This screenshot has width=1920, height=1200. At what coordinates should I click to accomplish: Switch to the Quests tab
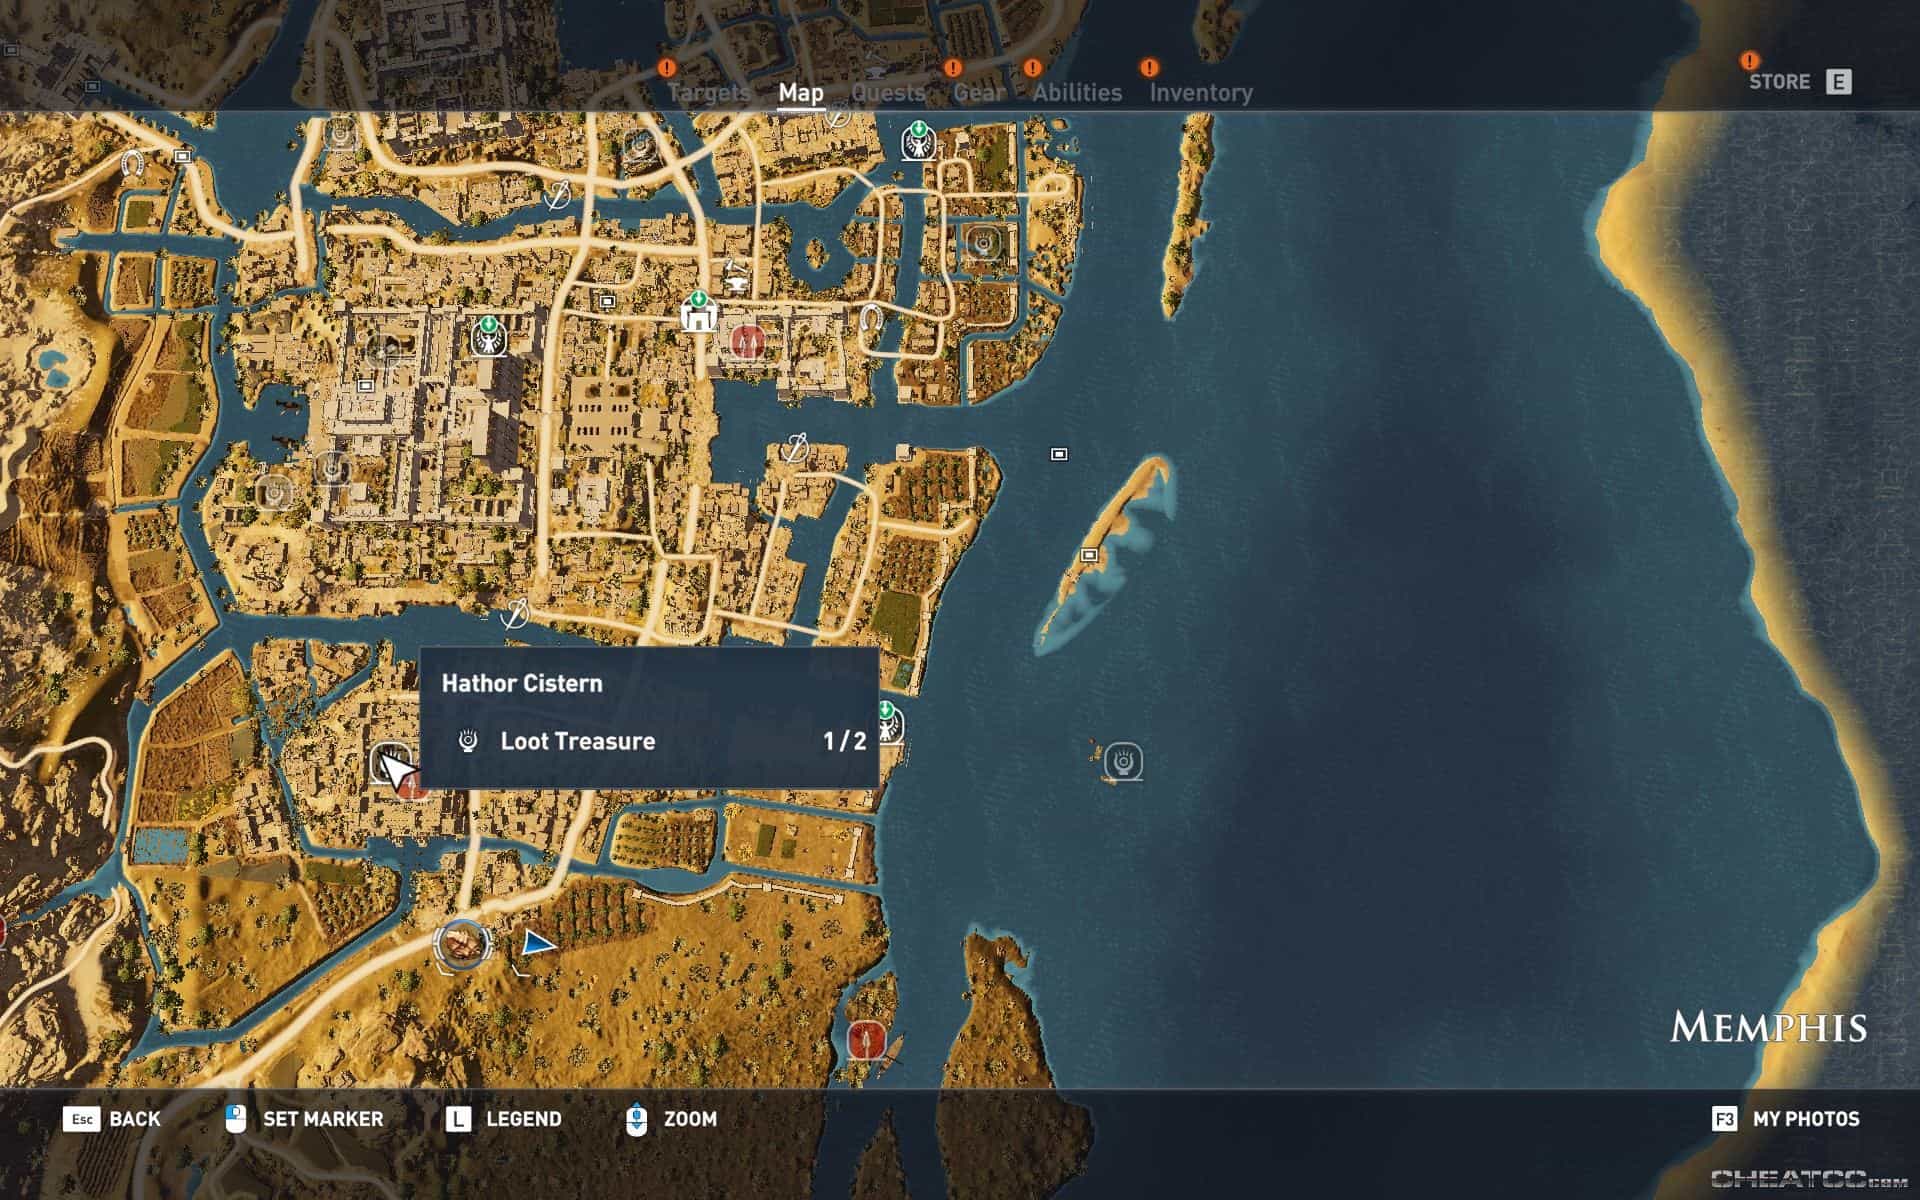888,93
